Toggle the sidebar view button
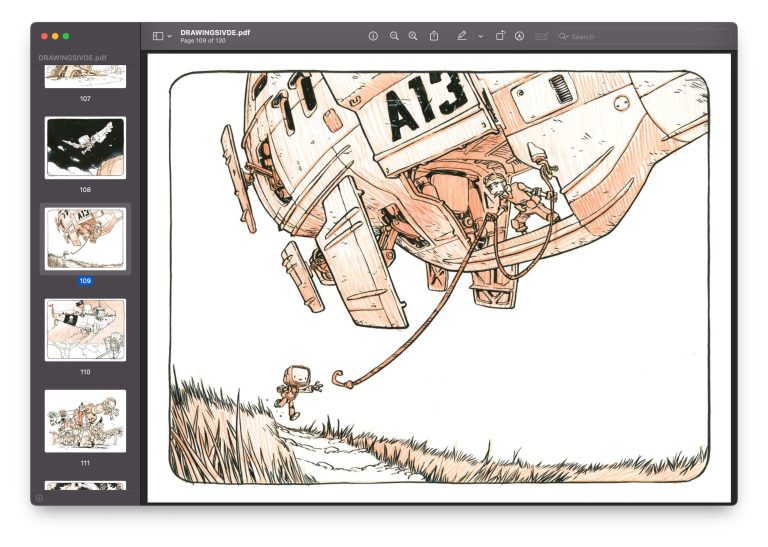This screenshot has height=547, width=768. [x=158, y=36]
